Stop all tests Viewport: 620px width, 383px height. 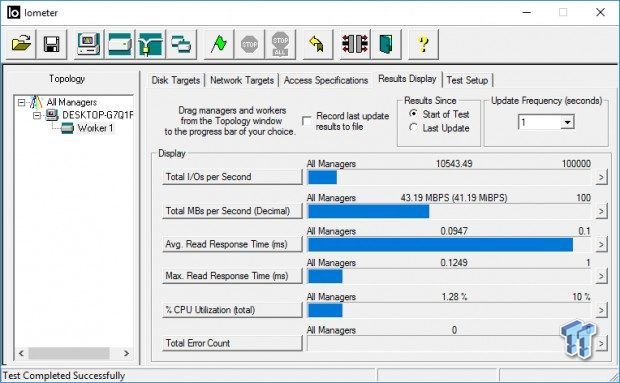(280, 44)
